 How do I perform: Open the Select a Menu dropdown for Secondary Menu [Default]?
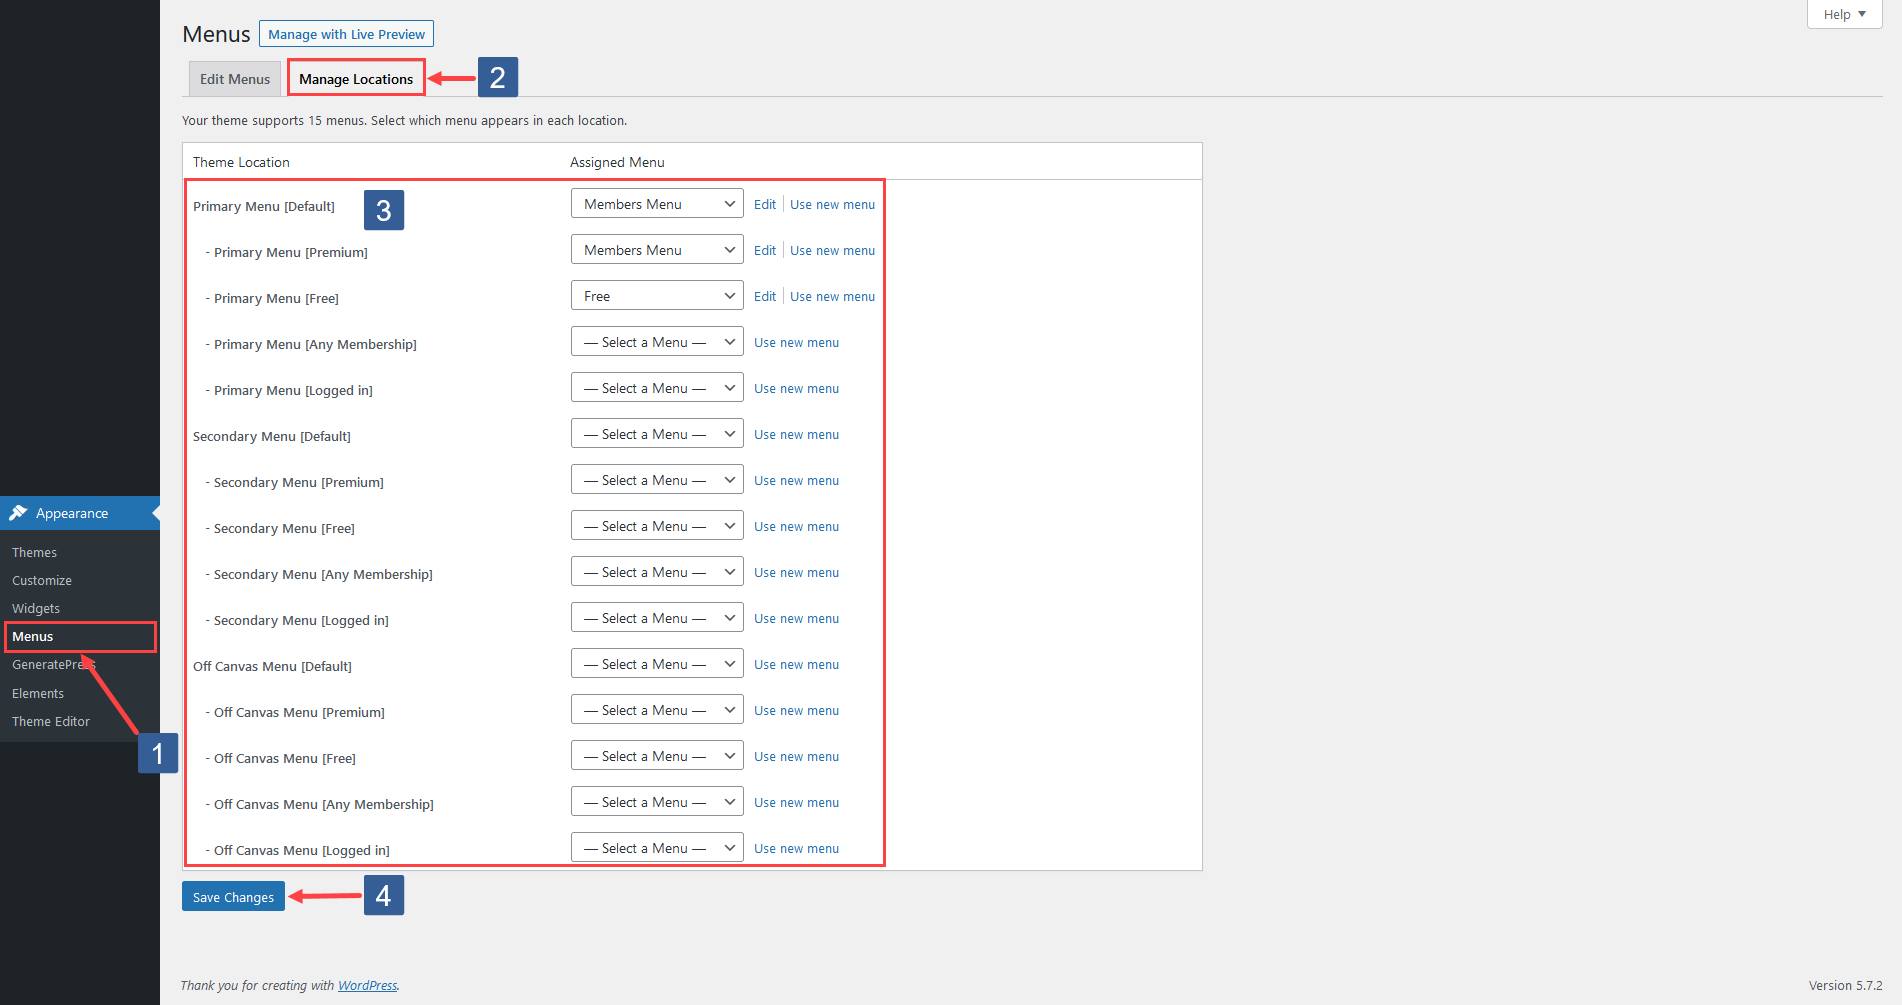[x=656, y=433]
